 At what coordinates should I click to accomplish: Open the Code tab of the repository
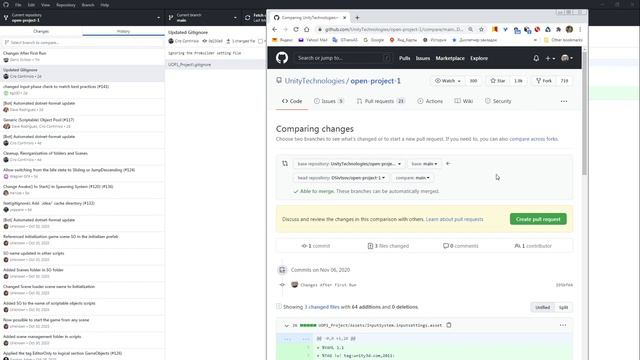pos(292,101)
